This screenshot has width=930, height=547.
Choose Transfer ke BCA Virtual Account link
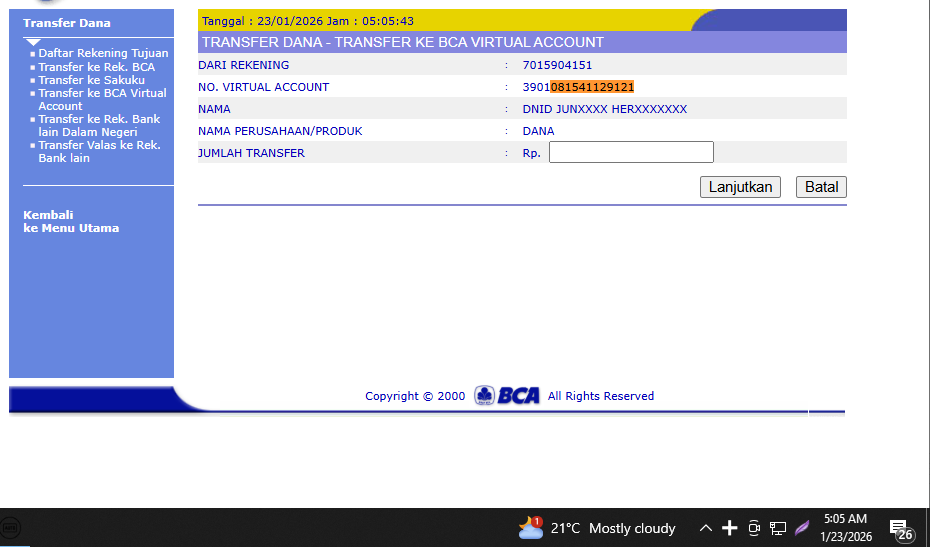[x=103, y=100]
